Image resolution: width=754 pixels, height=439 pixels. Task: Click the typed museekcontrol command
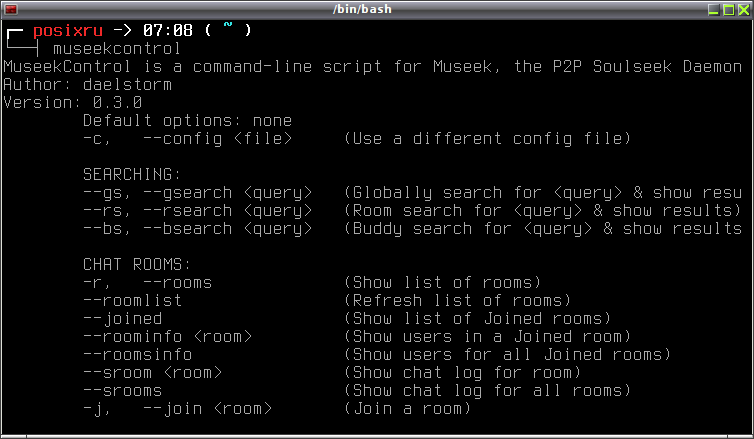(117, 49)
